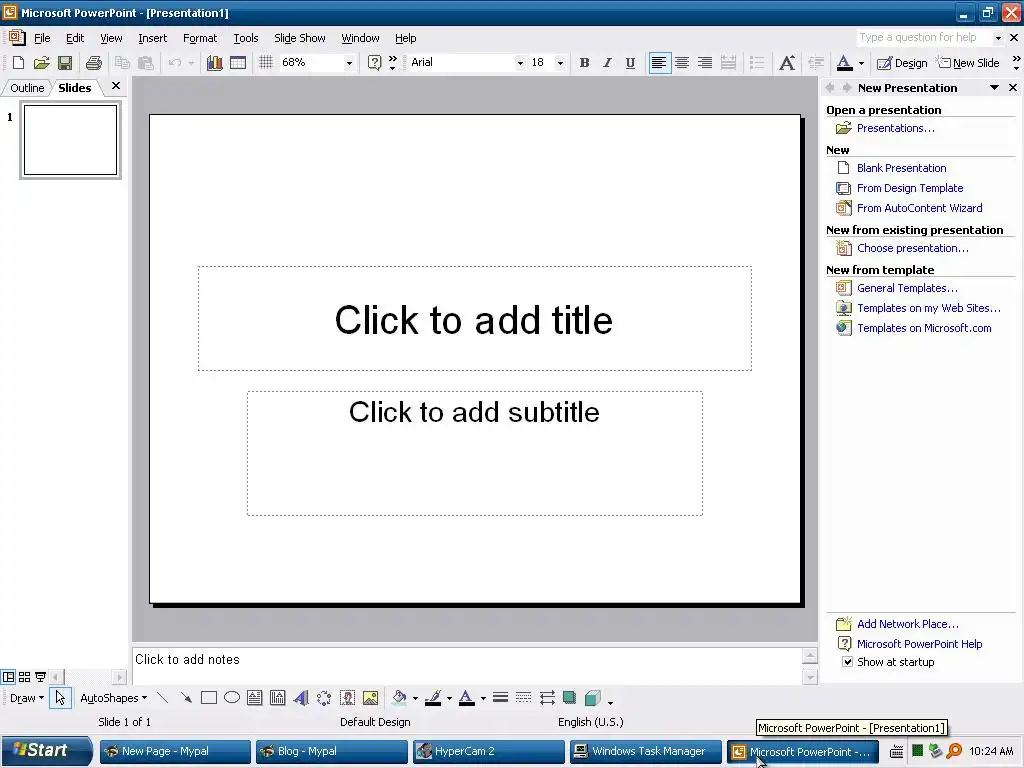Toggle Center alignment
The height and width of the screenshot is (768, 1024).
point(682,63)
